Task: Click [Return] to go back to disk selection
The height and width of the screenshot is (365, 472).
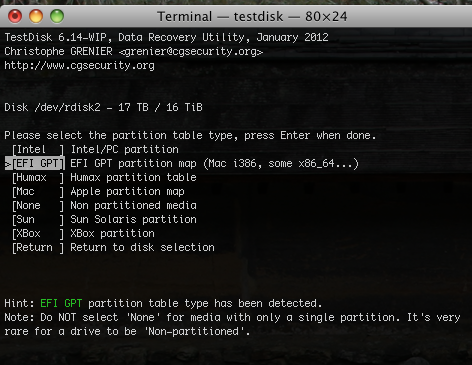Action: coord(38,248)
